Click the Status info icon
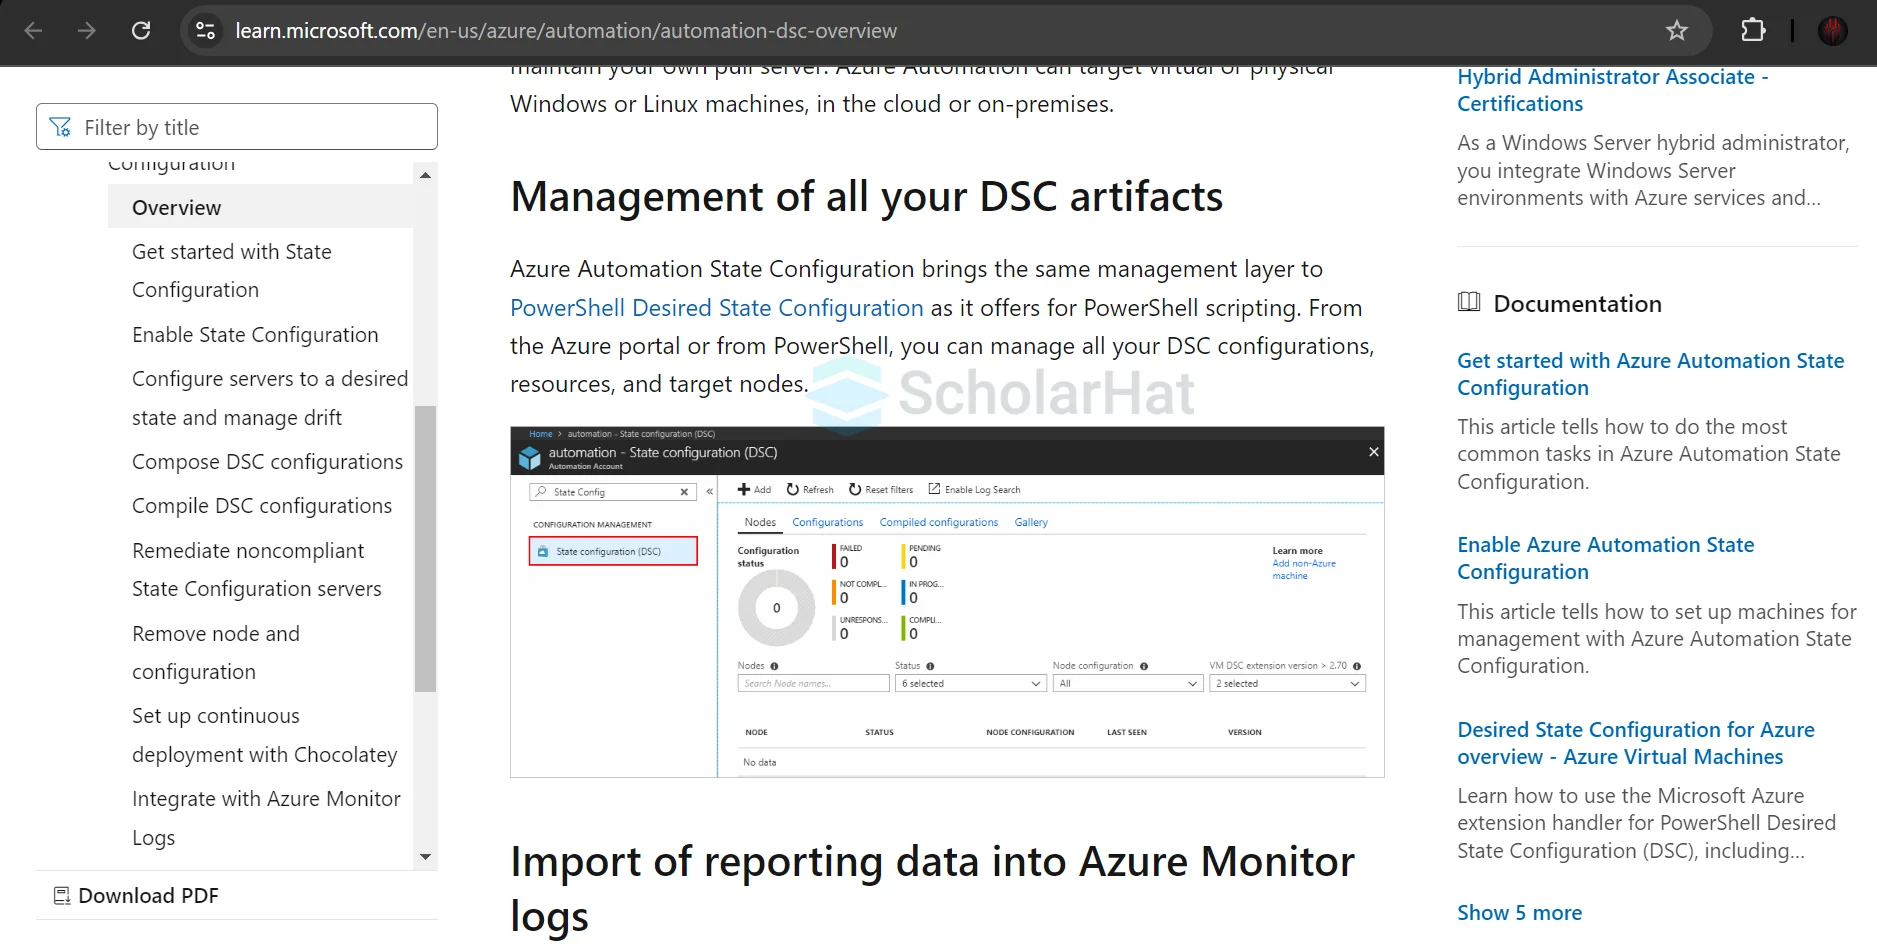1877x950 pixels. (x=930, y=666)
